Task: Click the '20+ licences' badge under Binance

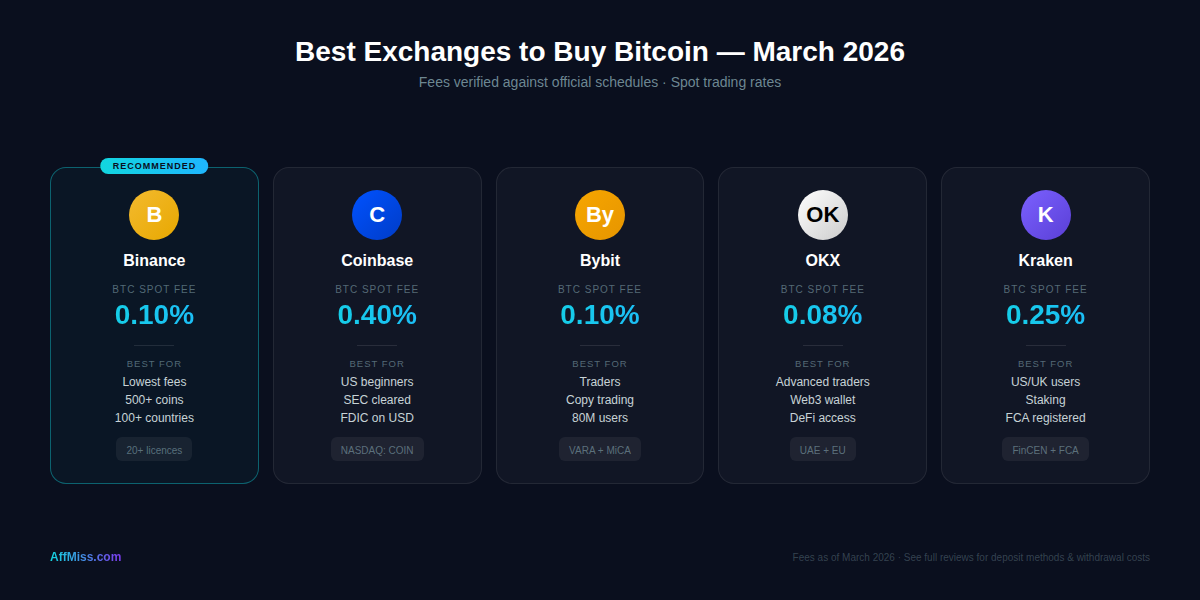Action: pyautogui.click(x=154, y=449)
